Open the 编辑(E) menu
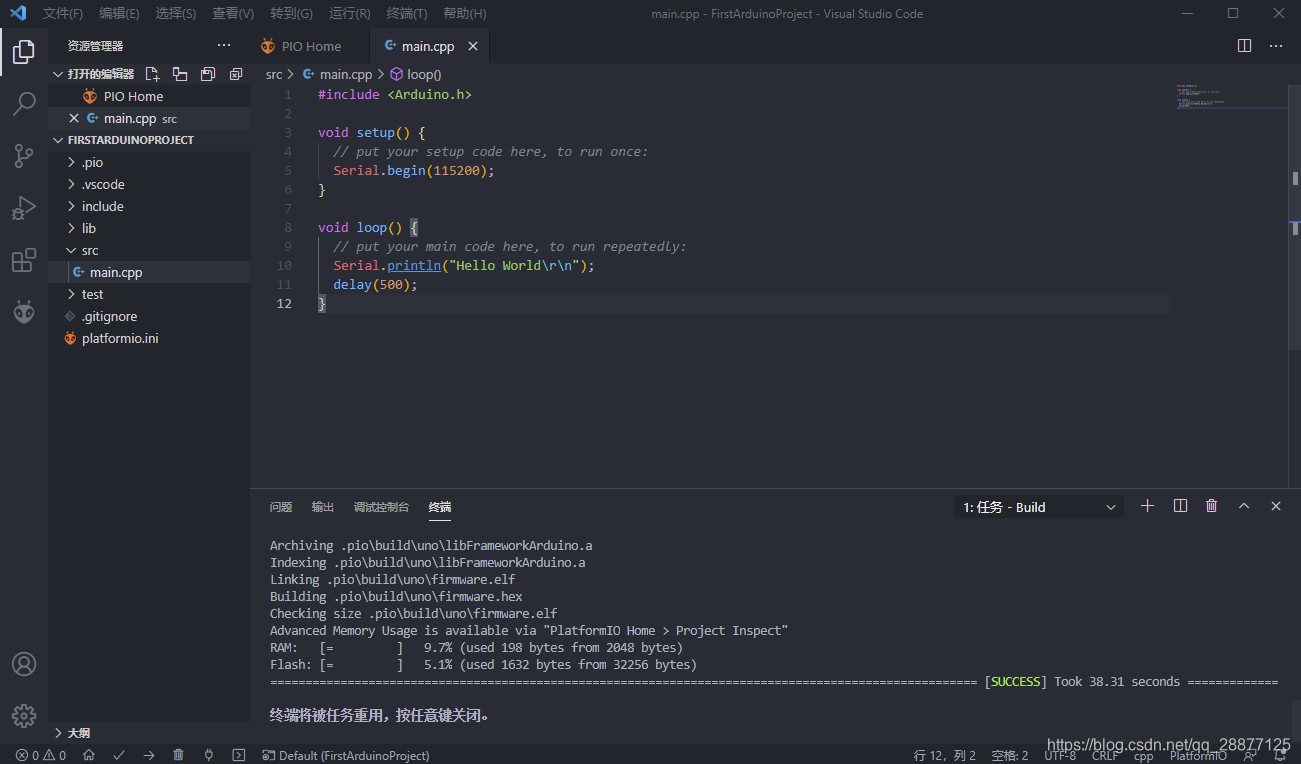The height and width of the screenshot is (764, 1301). [119, 14]
